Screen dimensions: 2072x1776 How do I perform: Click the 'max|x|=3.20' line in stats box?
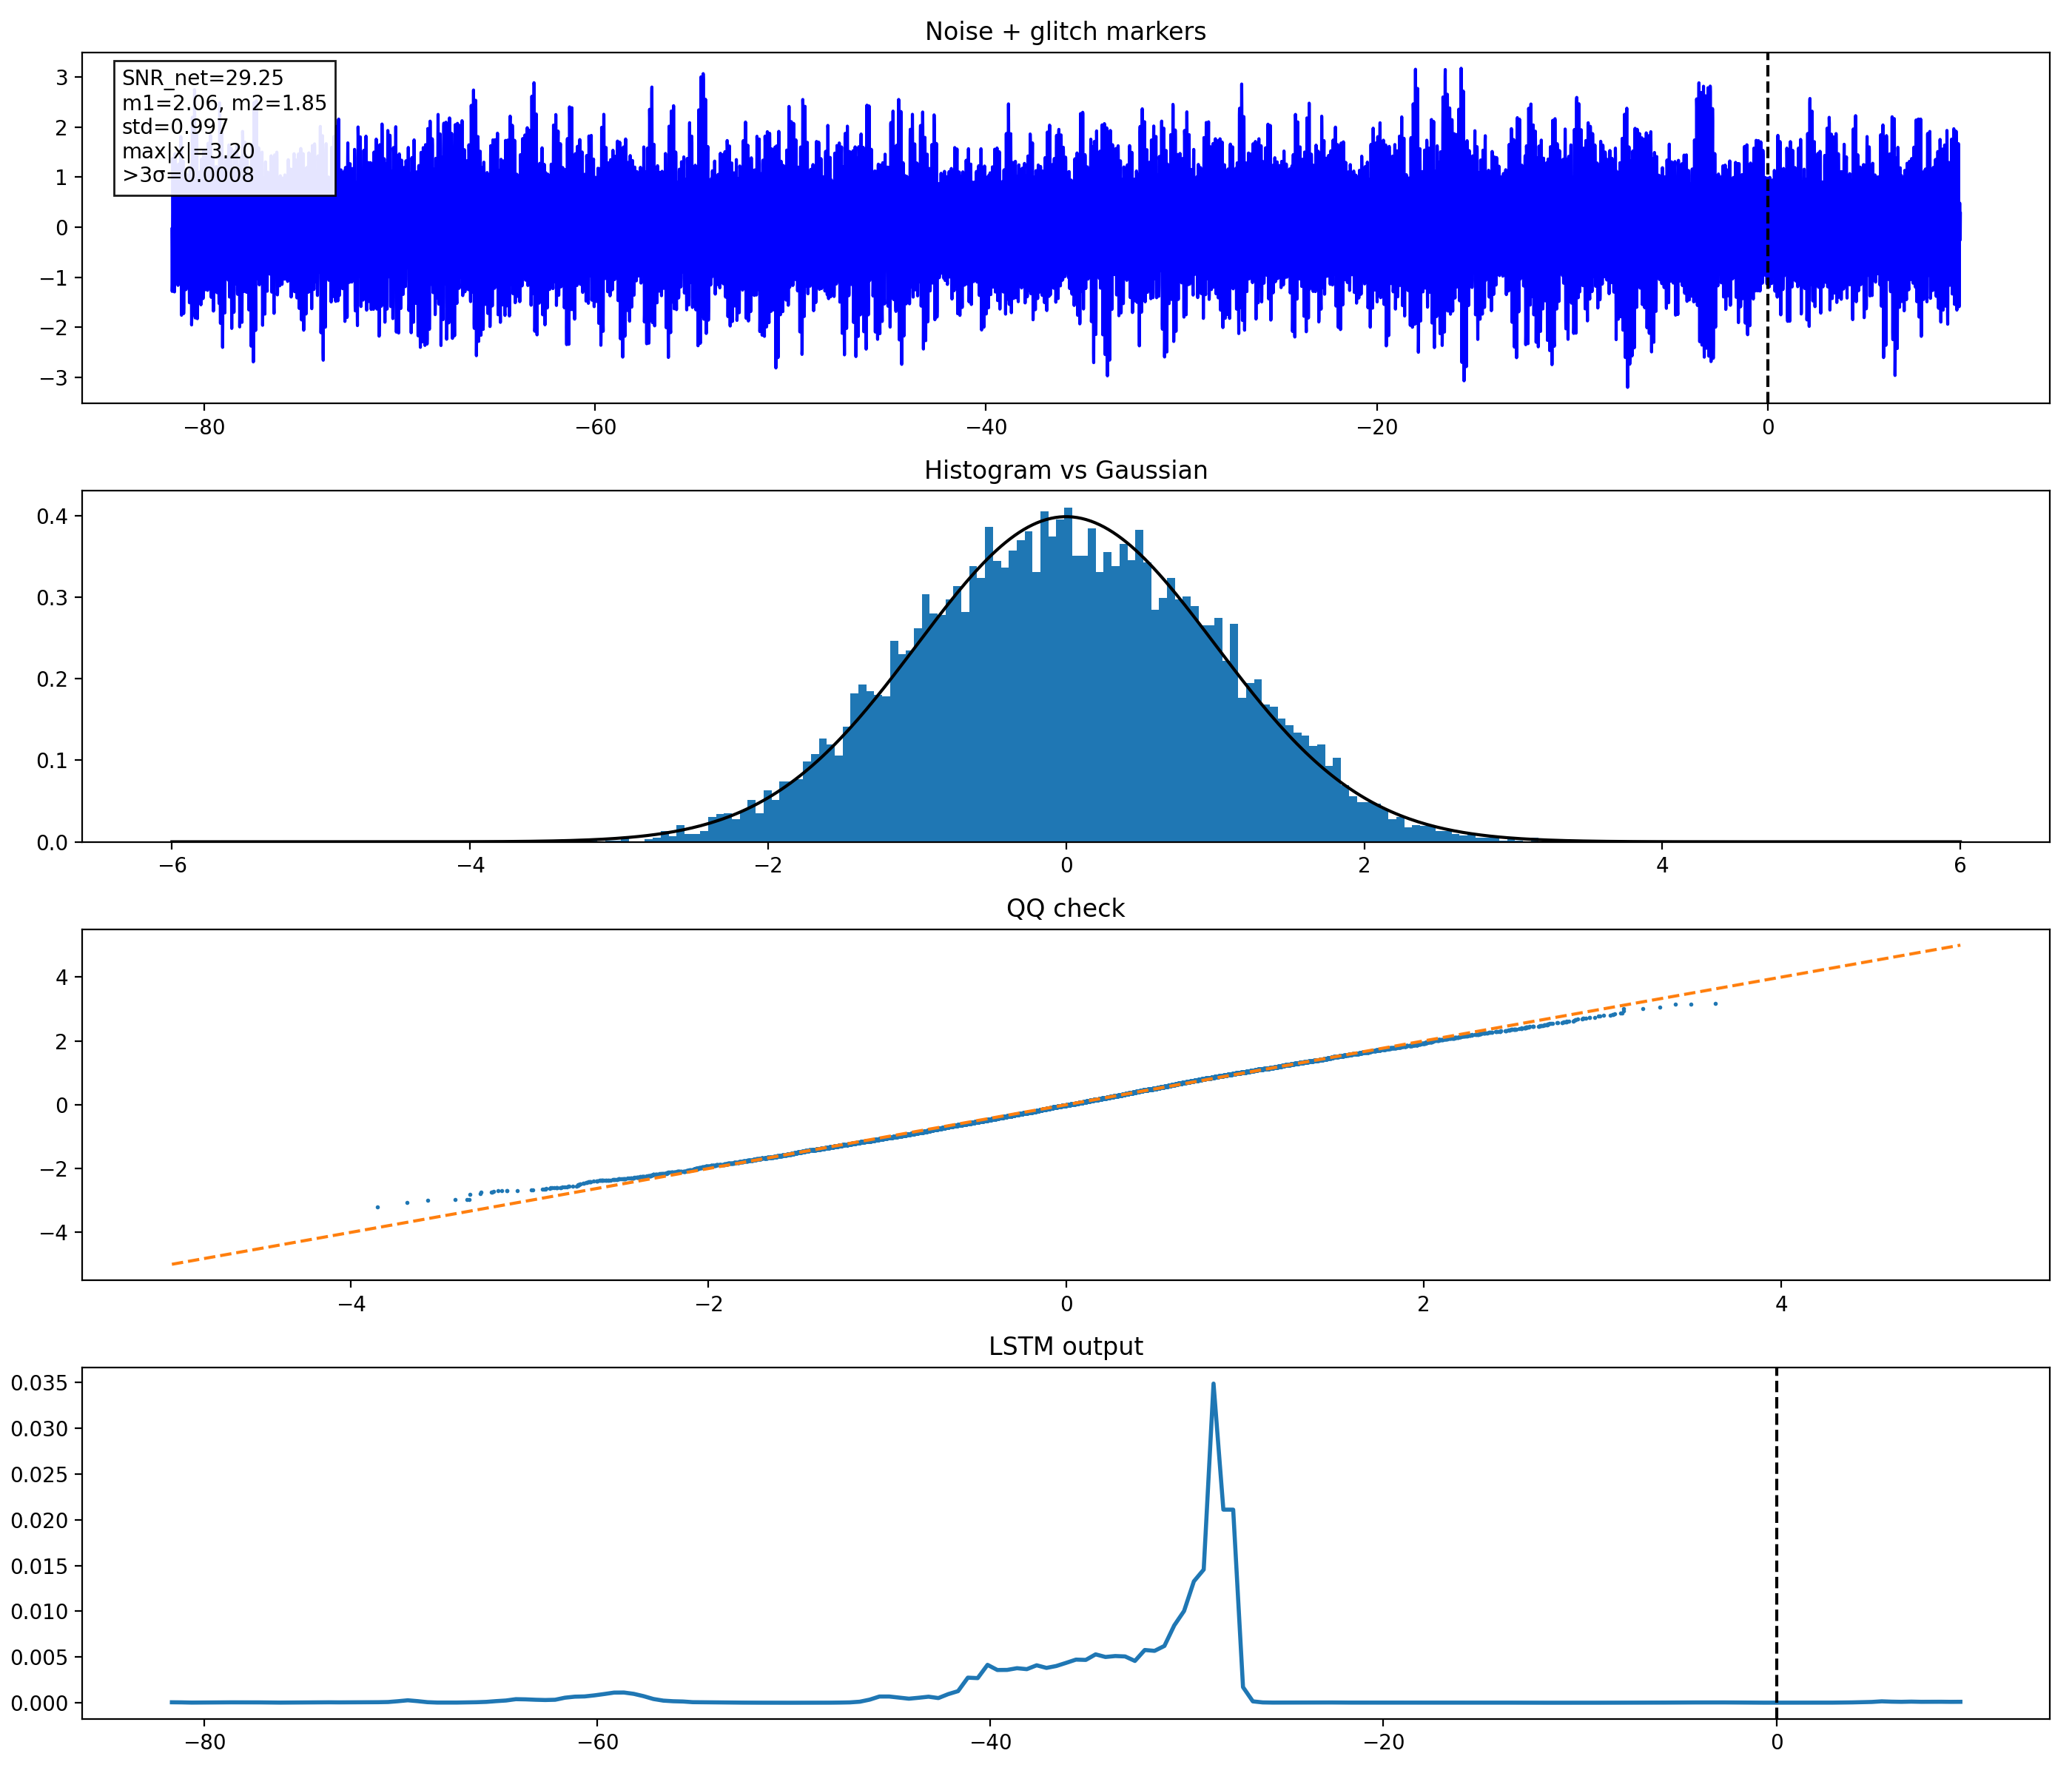point(188,152)
